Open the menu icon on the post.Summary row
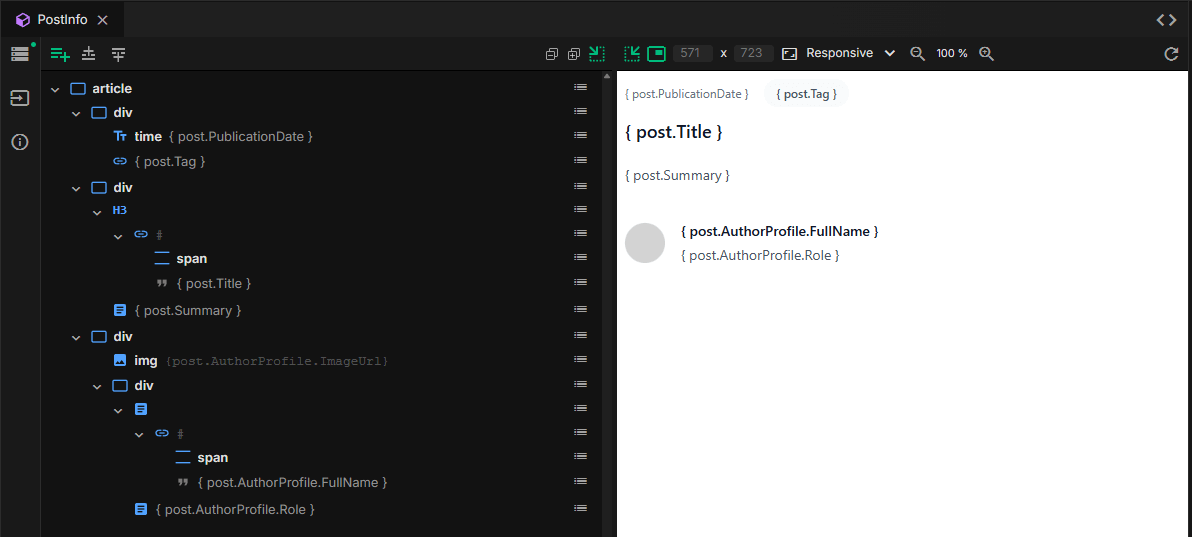1192x537 pixels. point(581,310)
